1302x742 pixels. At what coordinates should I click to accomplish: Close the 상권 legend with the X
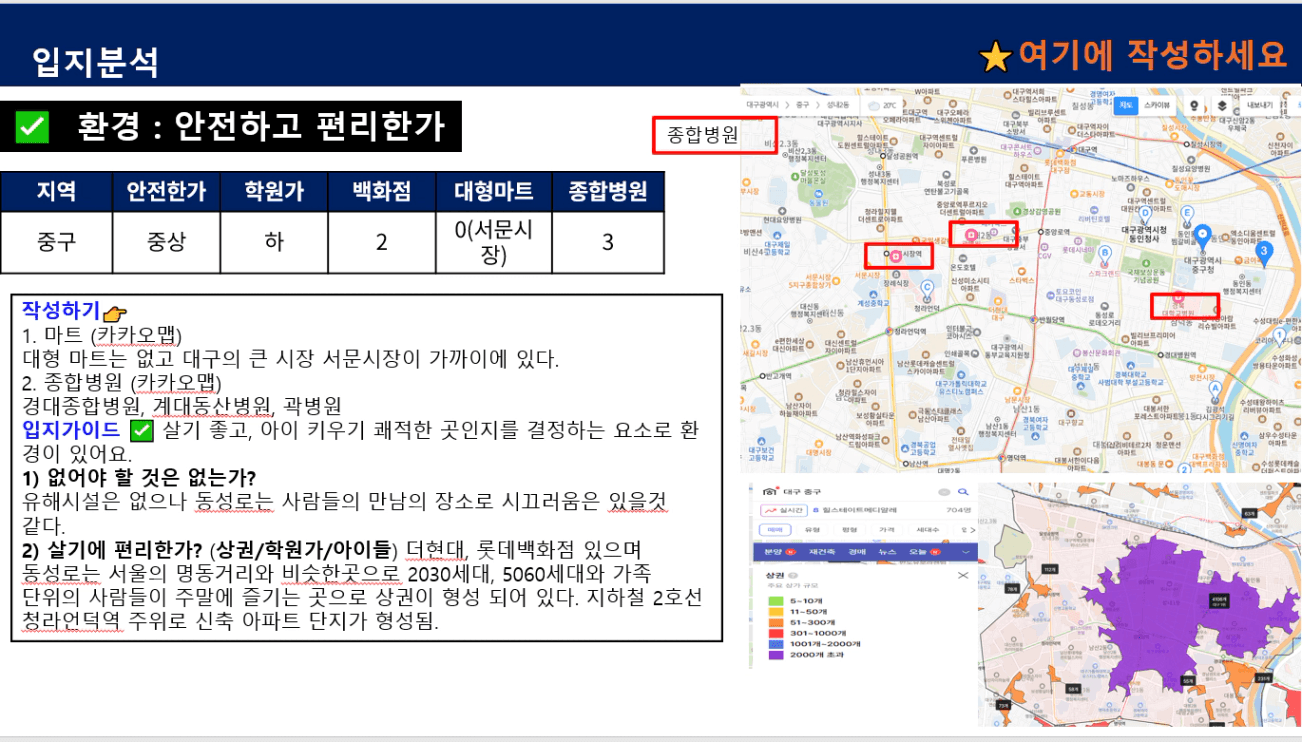[962, 575]
